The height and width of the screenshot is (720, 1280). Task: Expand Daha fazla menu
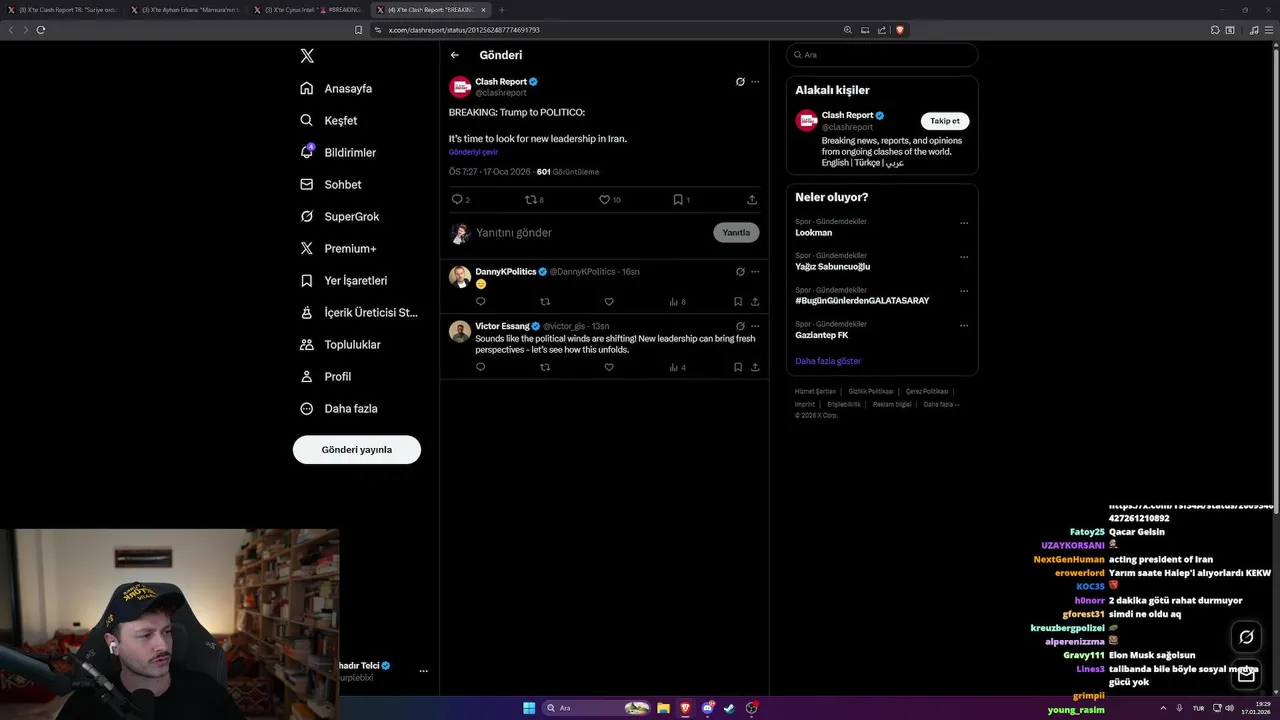click(x=338, y=408)
